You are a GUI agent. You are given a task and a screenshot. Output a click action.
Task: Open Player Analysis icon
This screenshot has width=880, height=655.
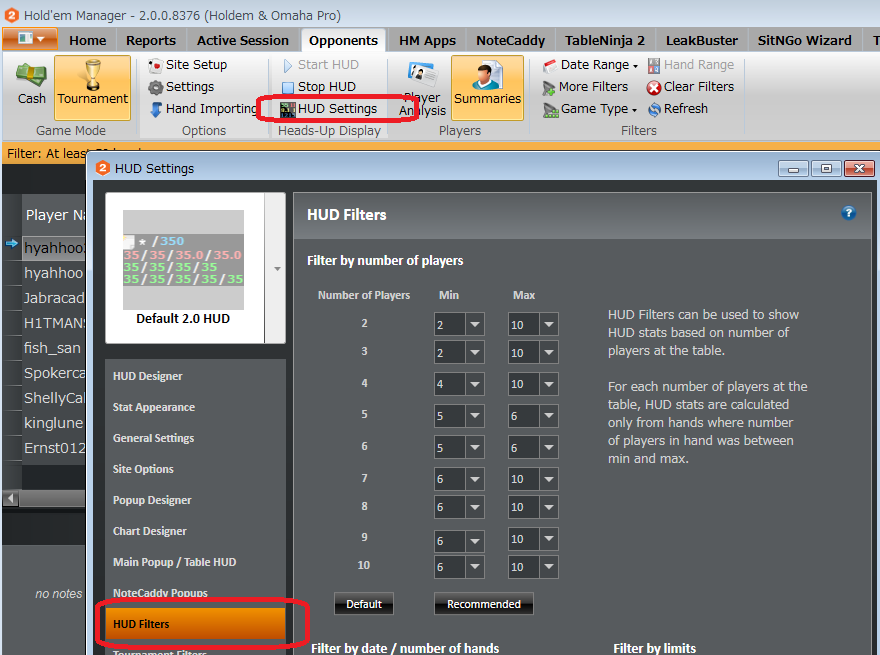tap(423, 88)
